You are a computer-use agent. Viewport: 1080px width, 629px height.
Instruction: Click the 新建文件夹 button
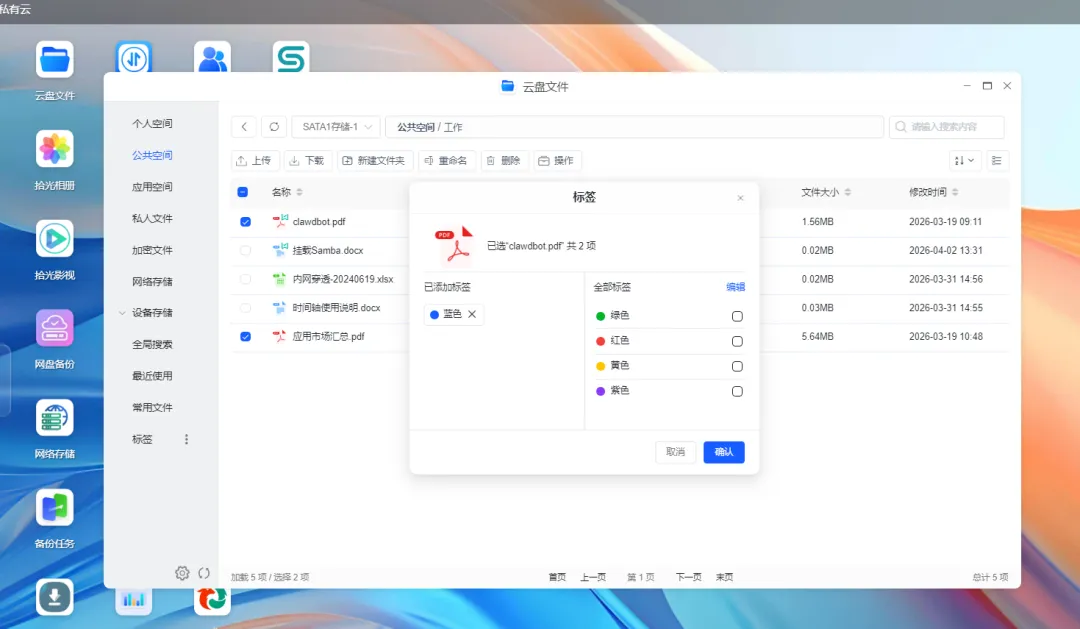[375, 161]
